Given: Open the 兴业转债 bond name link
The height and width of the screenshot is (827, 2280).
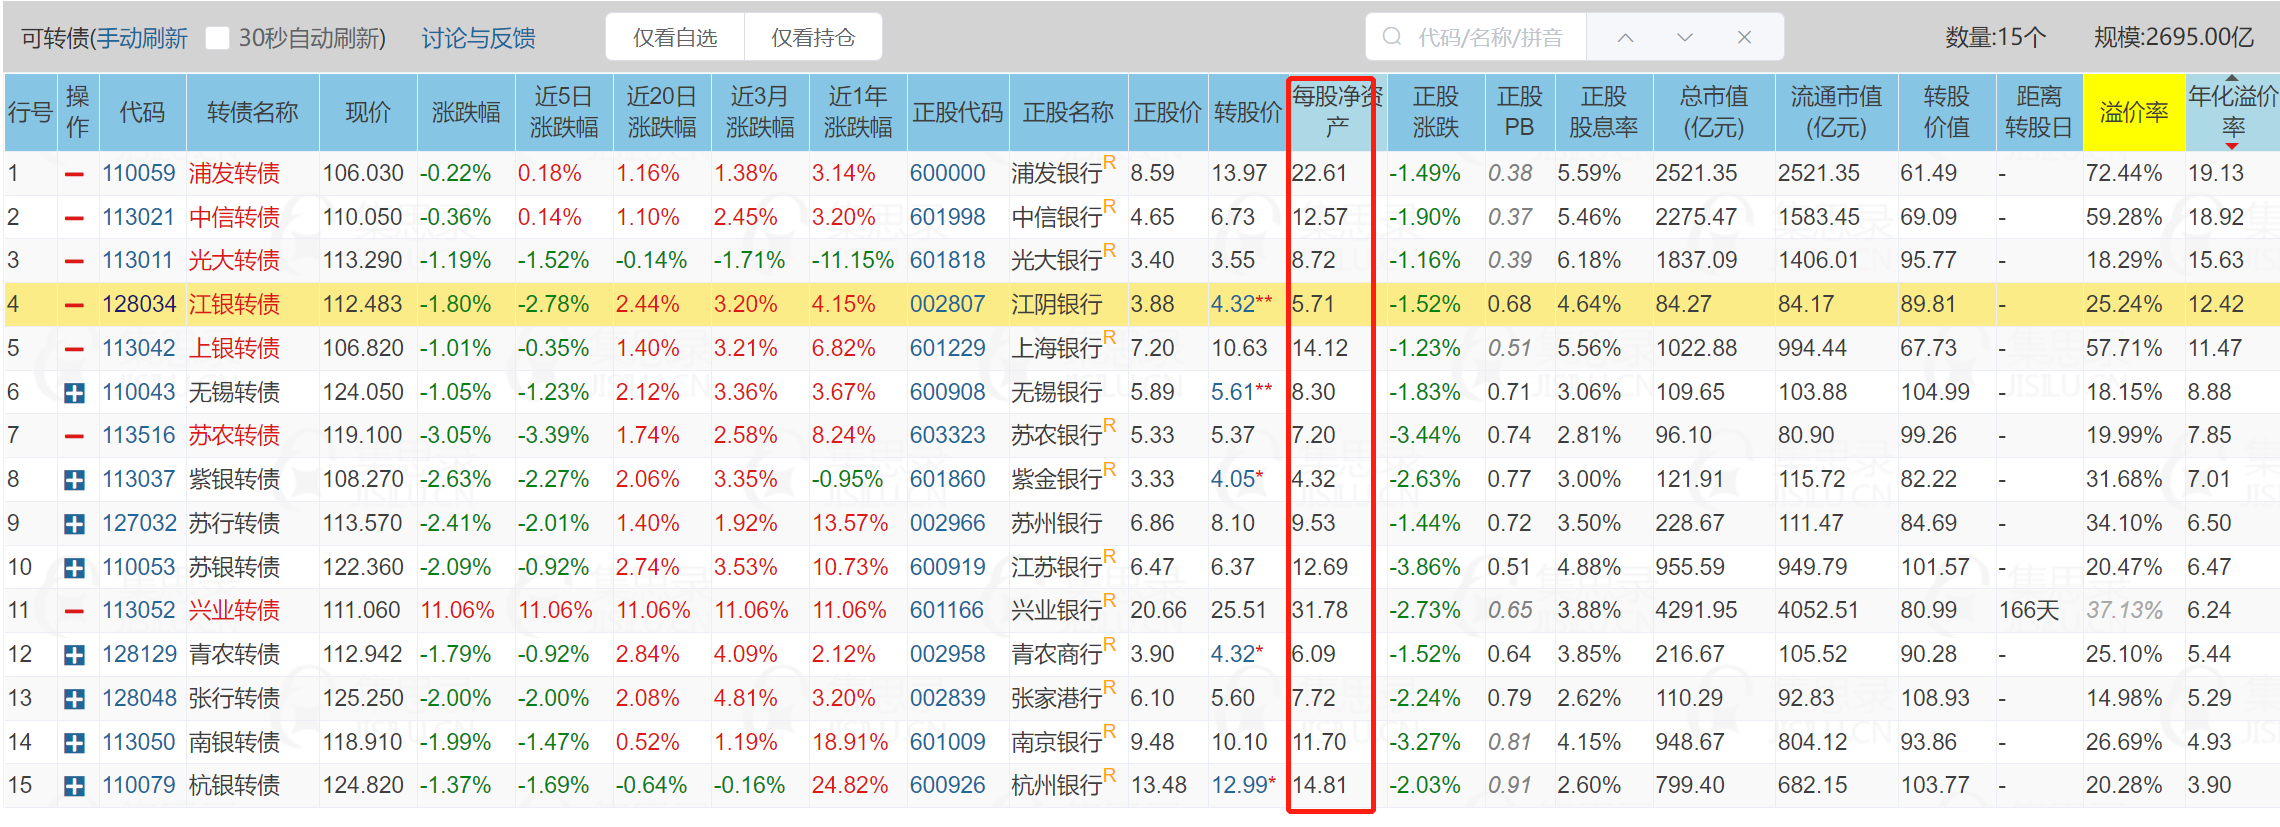Looking at the screenshot, I should (234, 610).
